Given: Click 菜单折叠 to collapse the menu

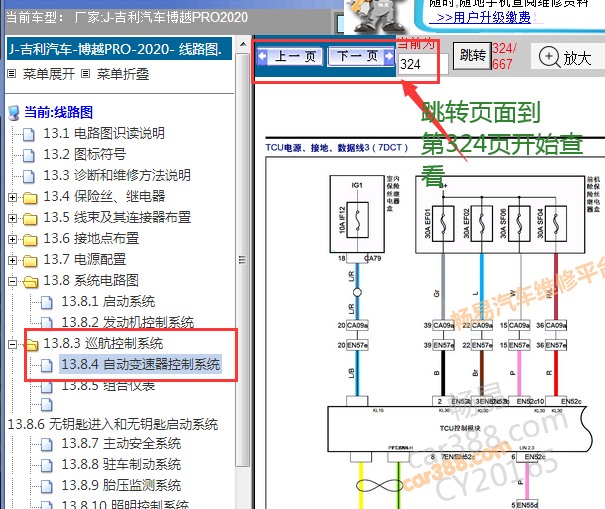Looking at the screenshot, I should [x=123, y=74].
